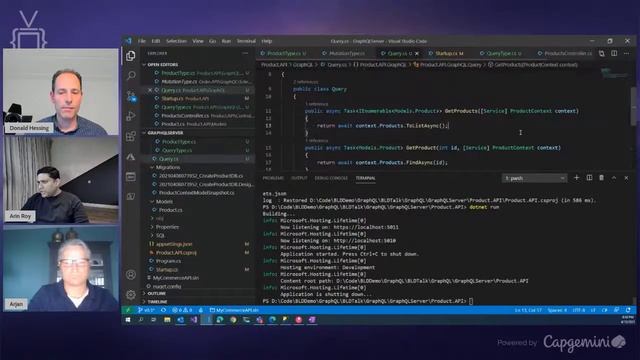The width and height of the screenshot is (640, 360).
Task: Open the Azure view in the activity bar
Action: pos(131,156)
